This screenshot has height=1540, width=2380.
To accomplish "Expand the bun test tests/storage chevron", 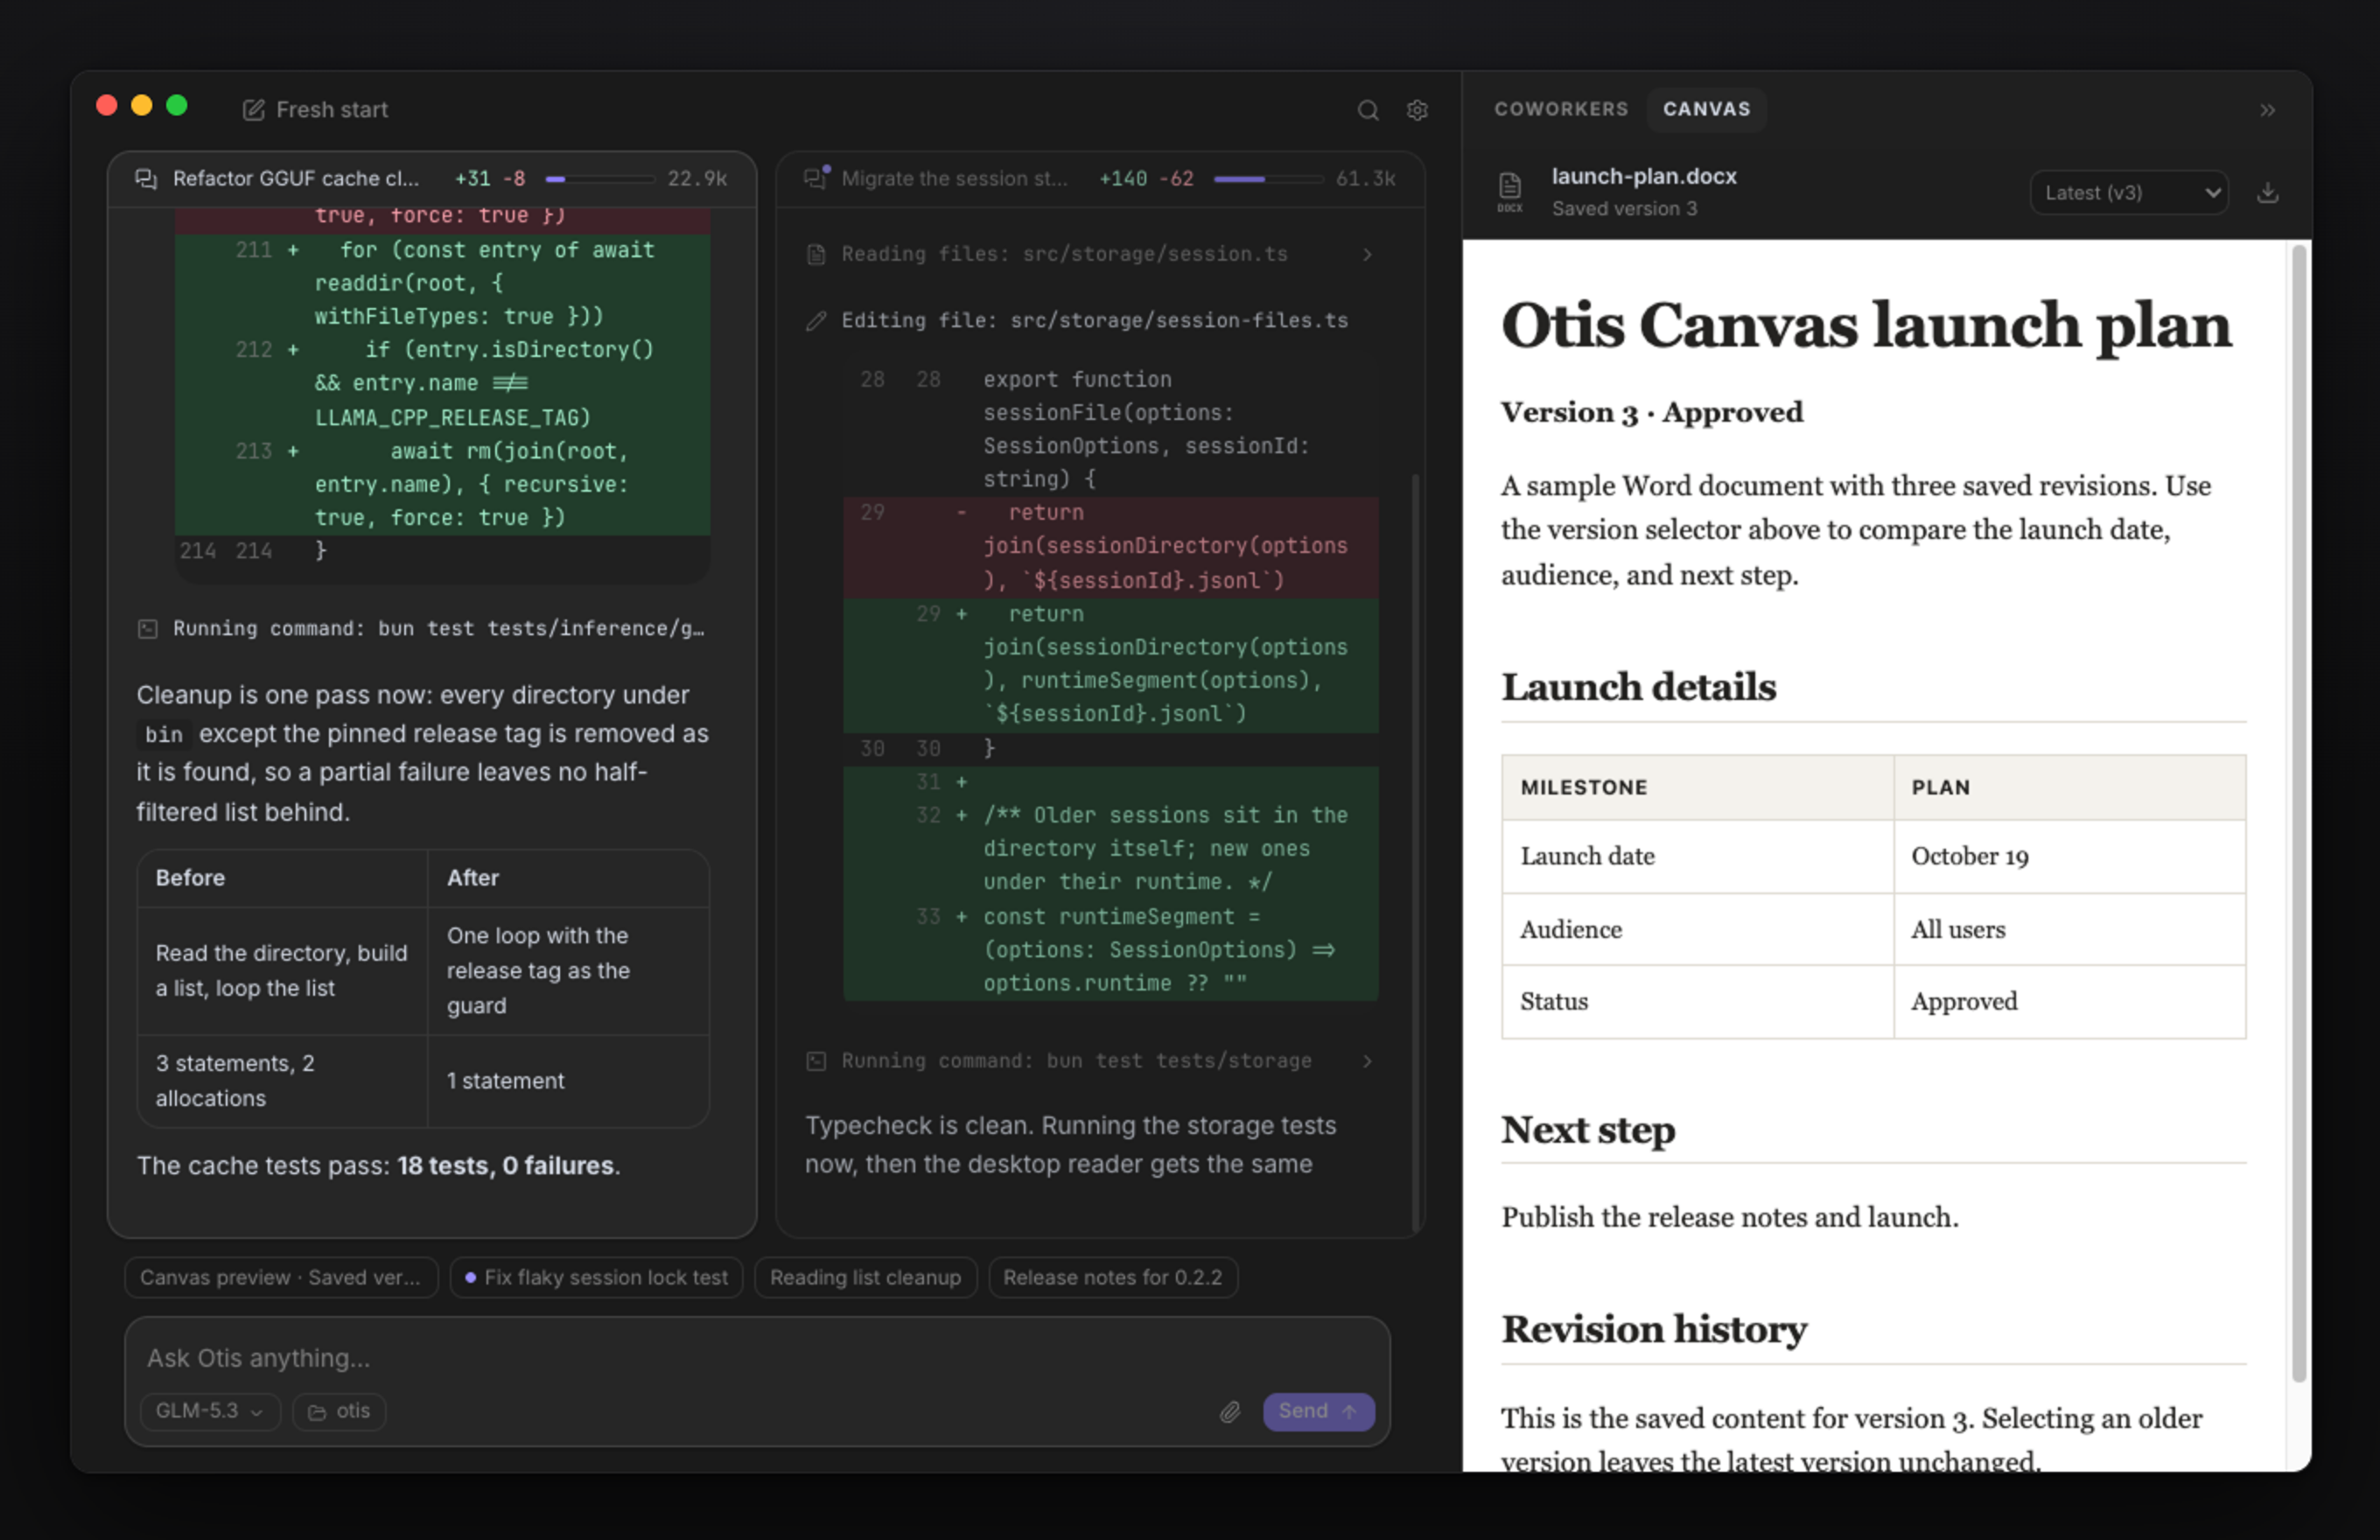I will (1367, 1061).
